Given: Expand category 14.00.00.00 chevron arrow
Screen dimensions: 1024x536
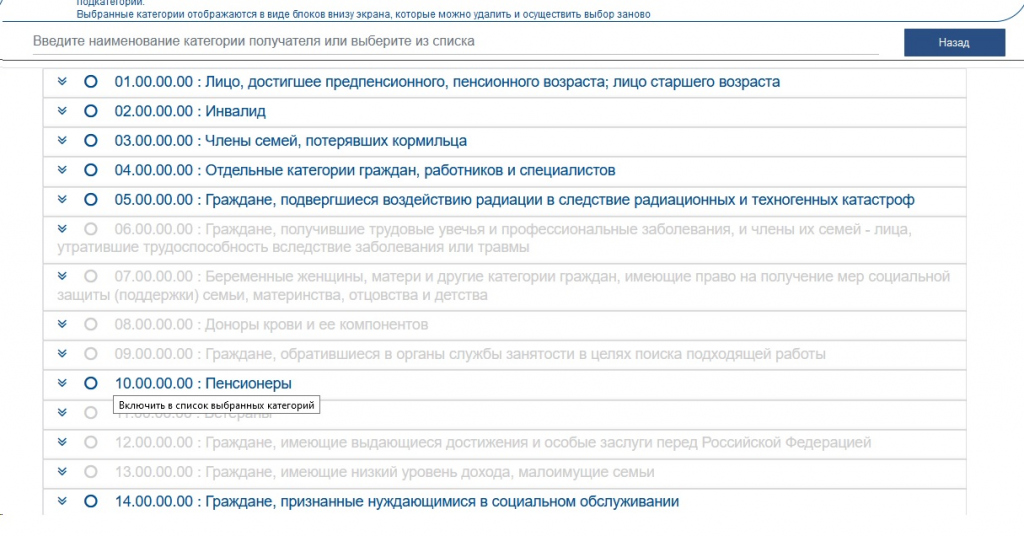Looking at the screenshot, I should point(62,501).
